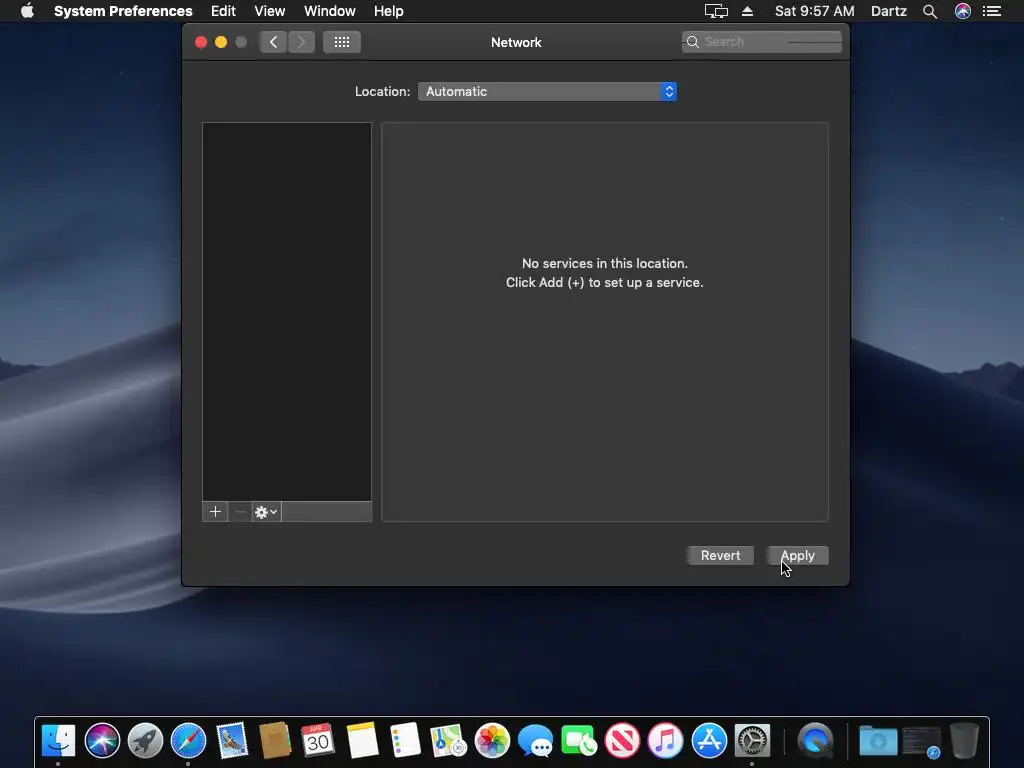Click the forward arrow in the toolbar
This screenshot has width=1024, height=768.
[301, 42]
